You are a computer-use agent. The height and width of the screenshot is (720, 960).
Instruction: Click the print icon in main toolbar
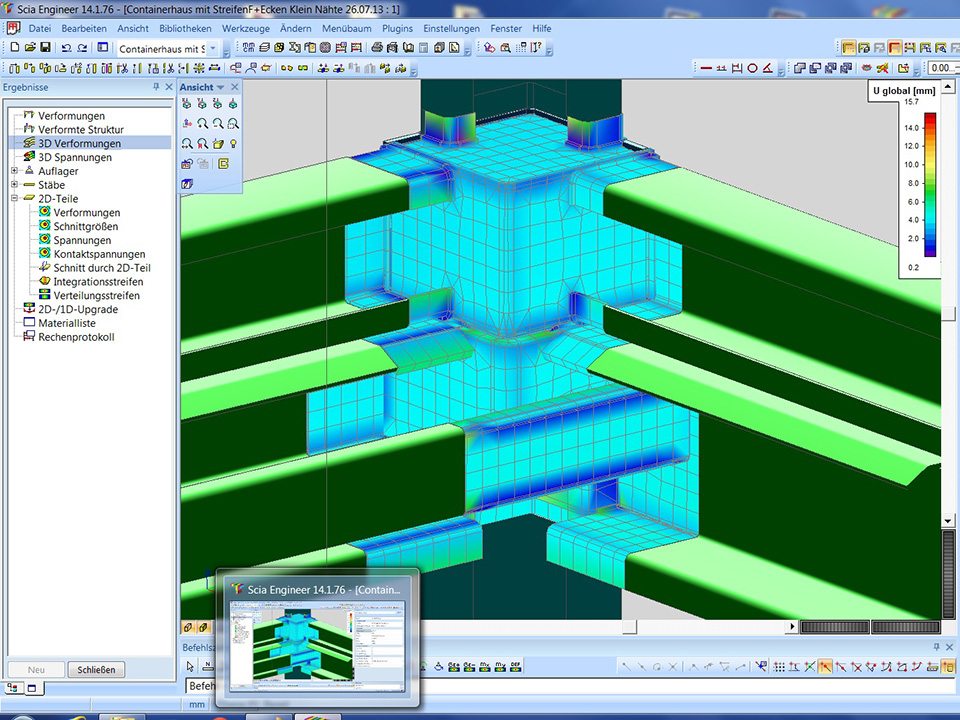tap(377, 48)
